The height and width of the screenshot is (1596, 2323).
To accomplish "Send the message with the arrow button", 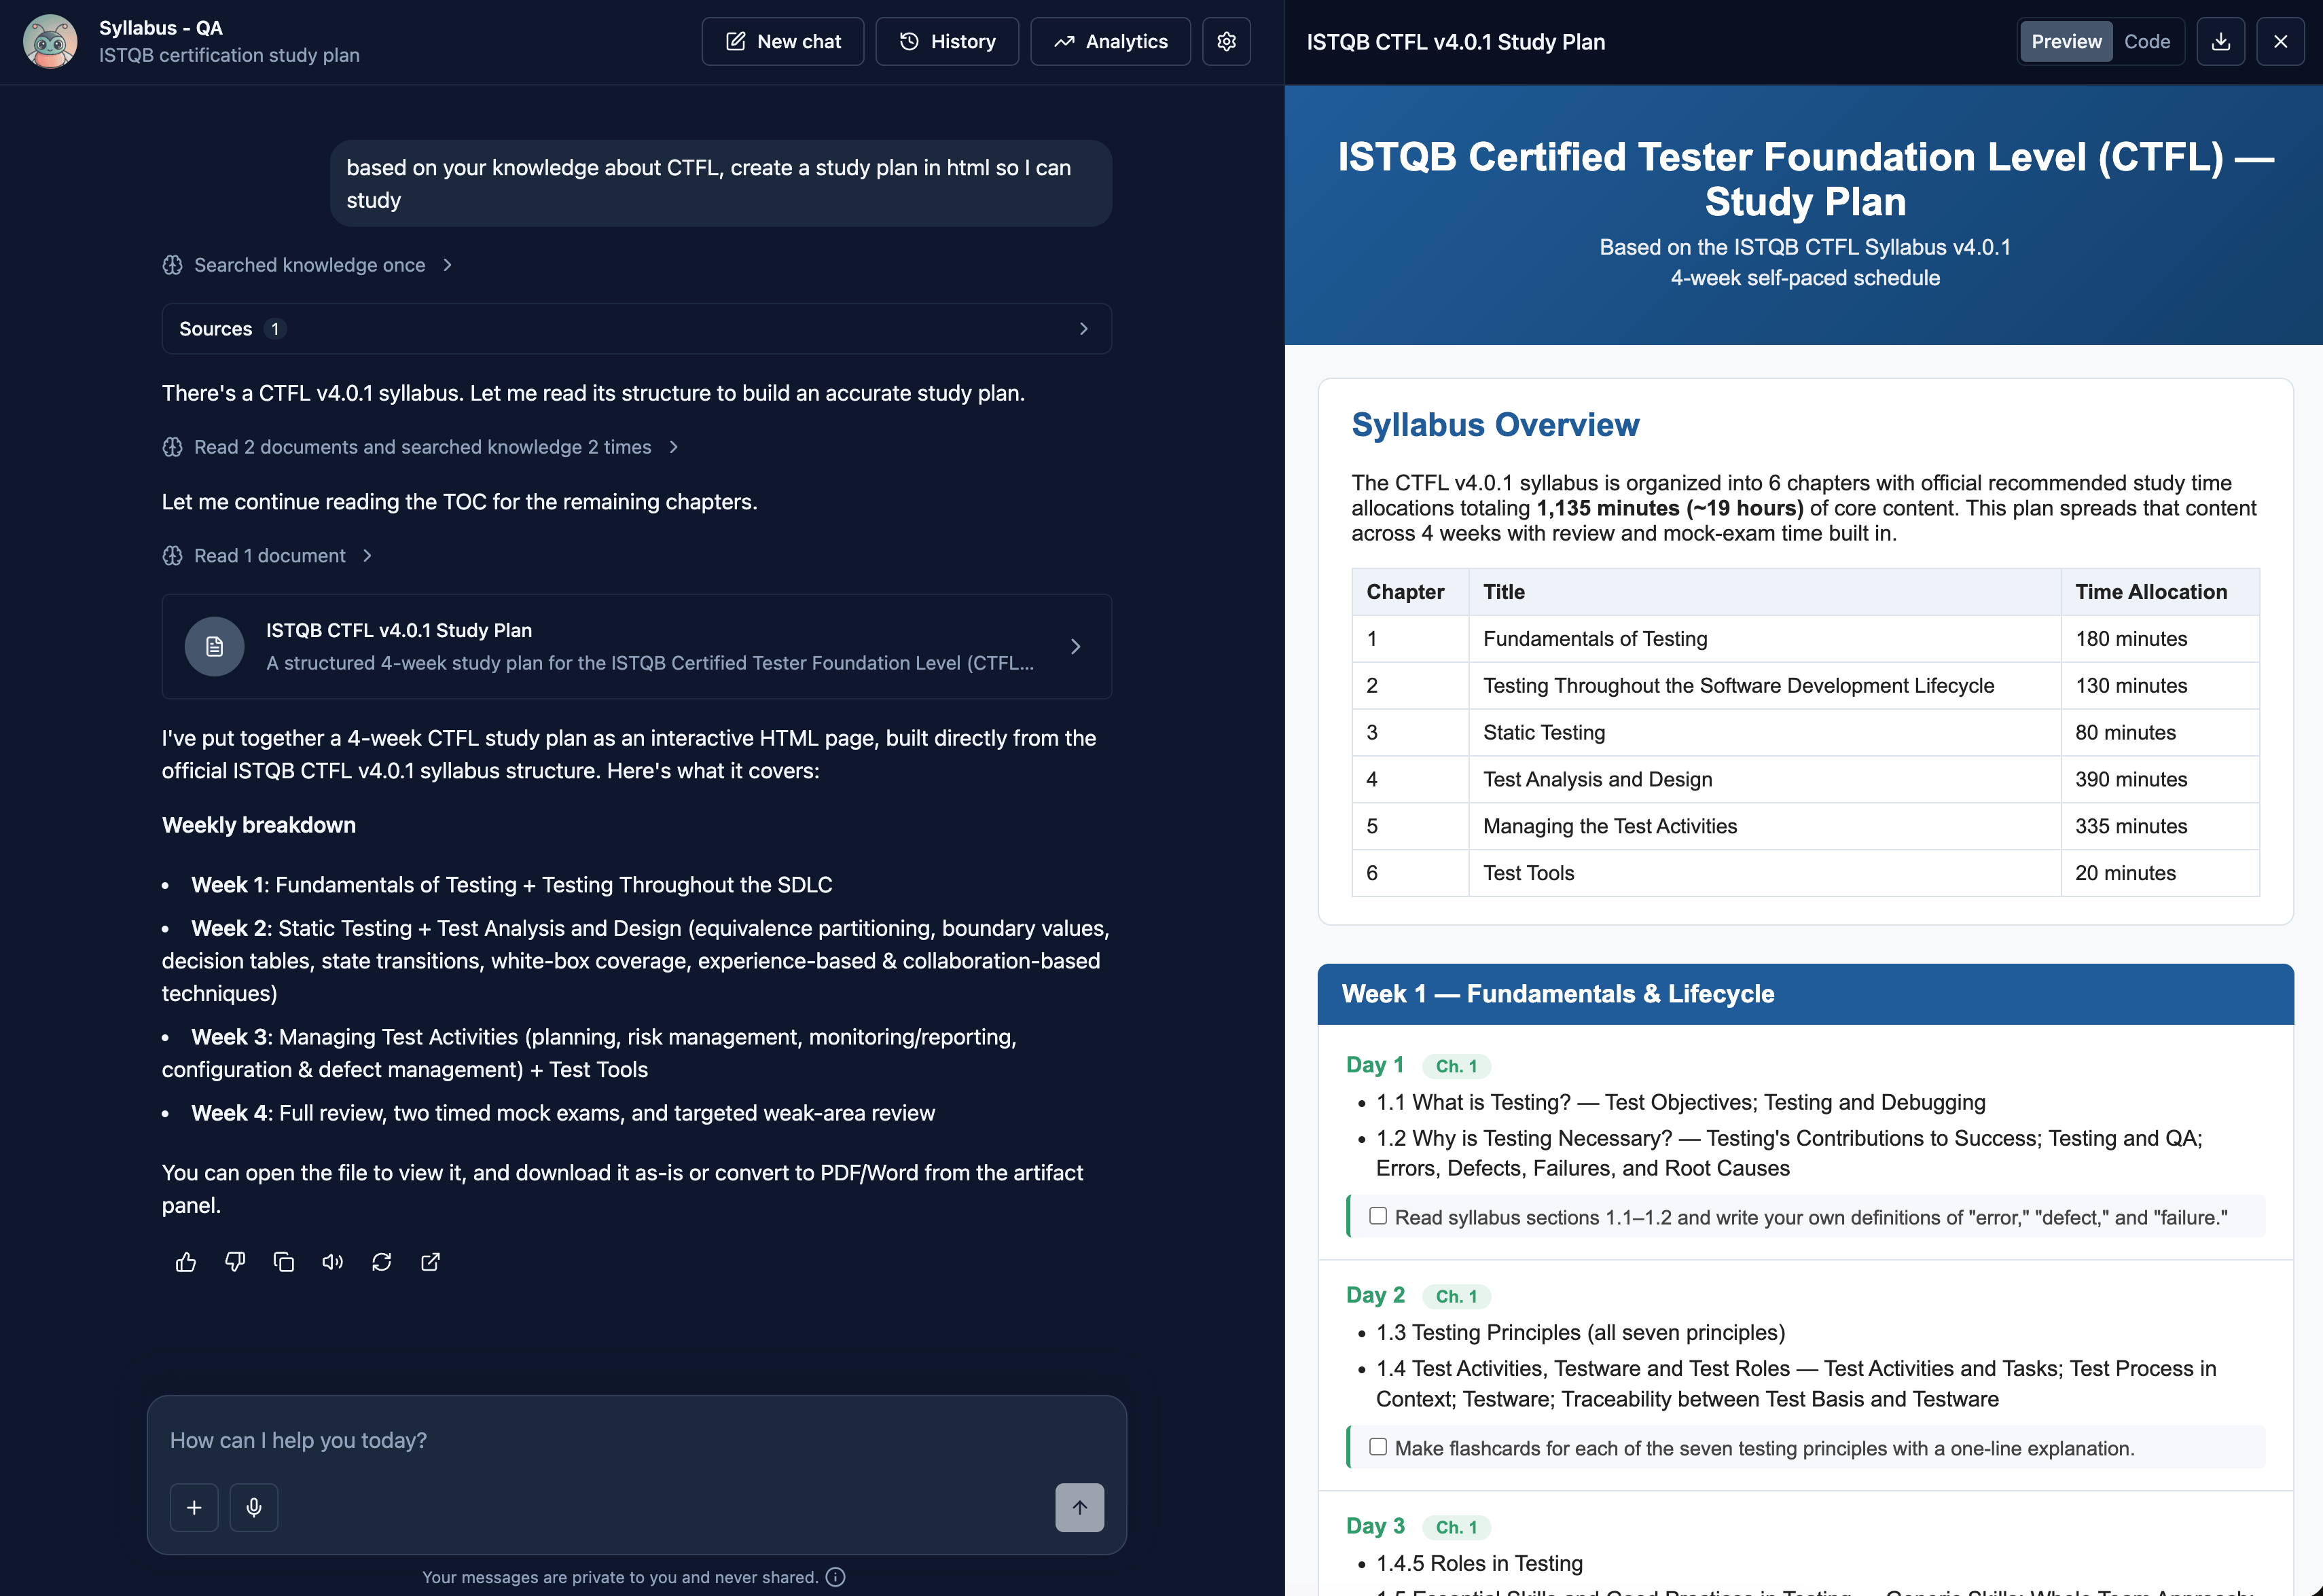I will coord(1080,1507).
